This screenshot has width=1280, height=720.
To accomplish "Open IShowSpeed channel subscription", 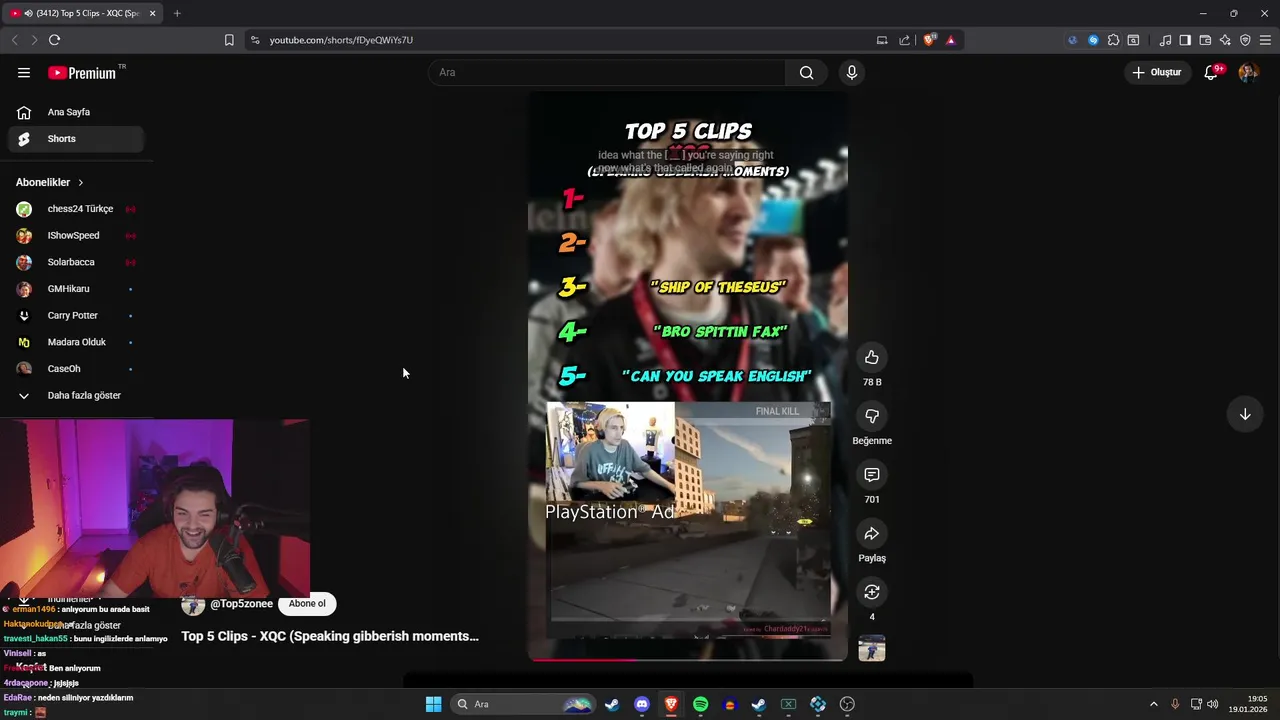I will click(x=76, y=235).
